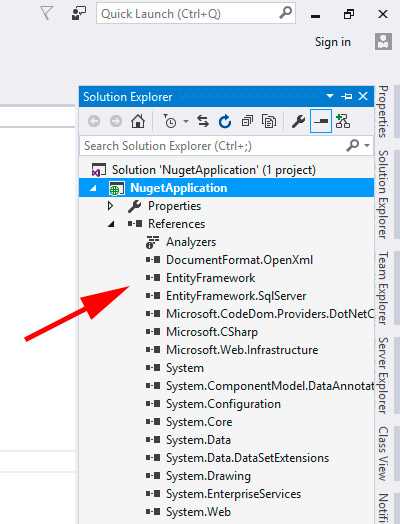Open the Team Explorer side tab

click(x=383, y=288)
